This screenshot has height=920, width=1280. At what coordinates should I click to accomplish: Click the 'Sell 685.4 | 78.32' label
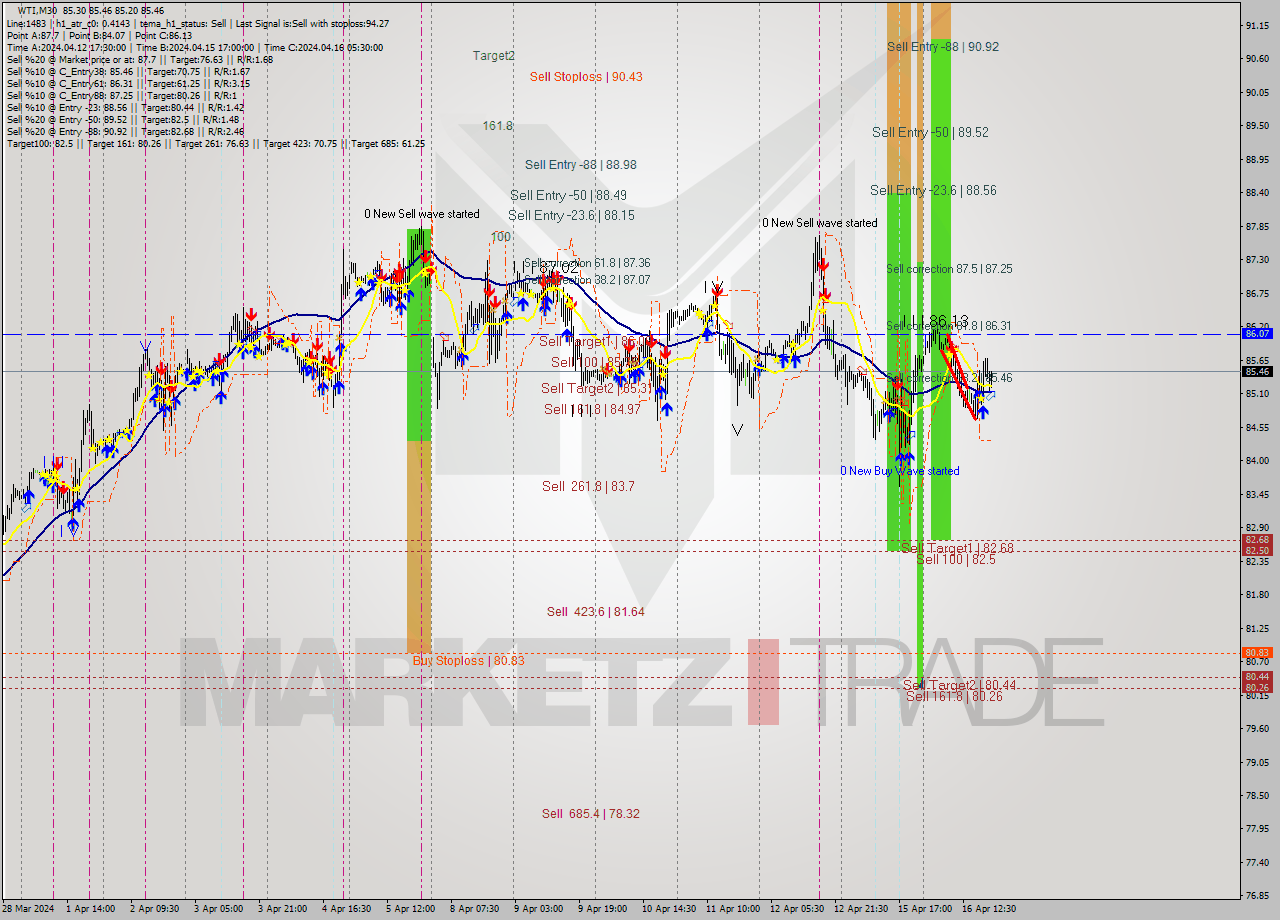[x=591, y=814]
